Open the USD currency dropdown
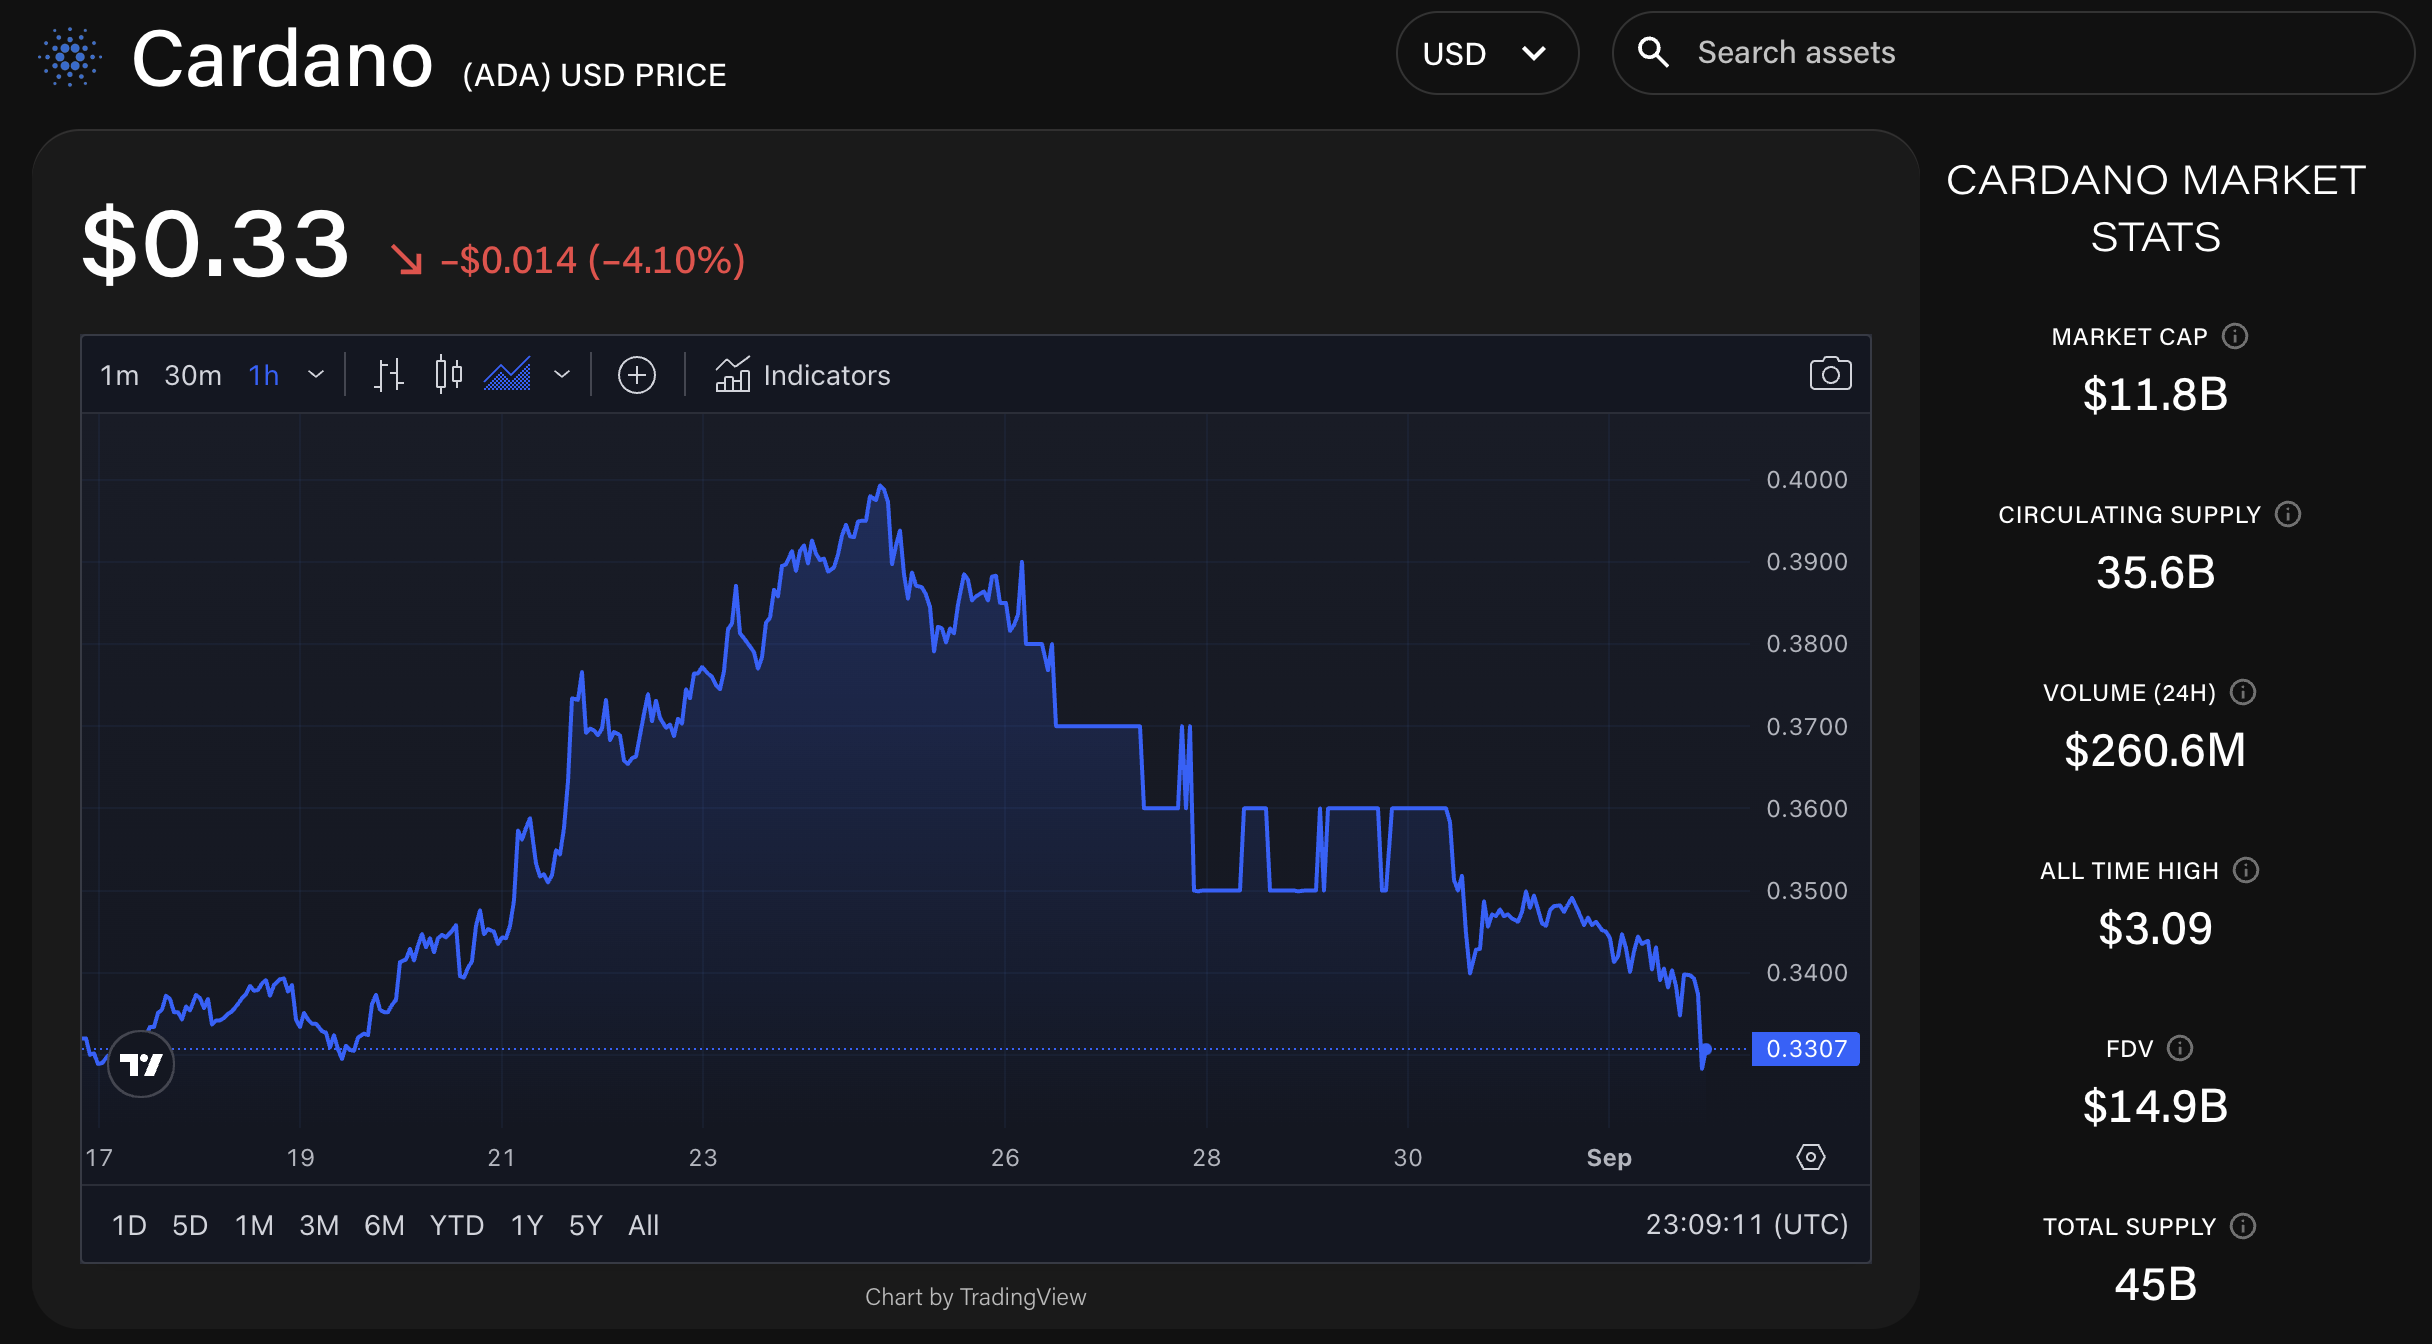The width and height of the screenshot is (2432, 1344). pyautogui.click(x=1486, y=53)
